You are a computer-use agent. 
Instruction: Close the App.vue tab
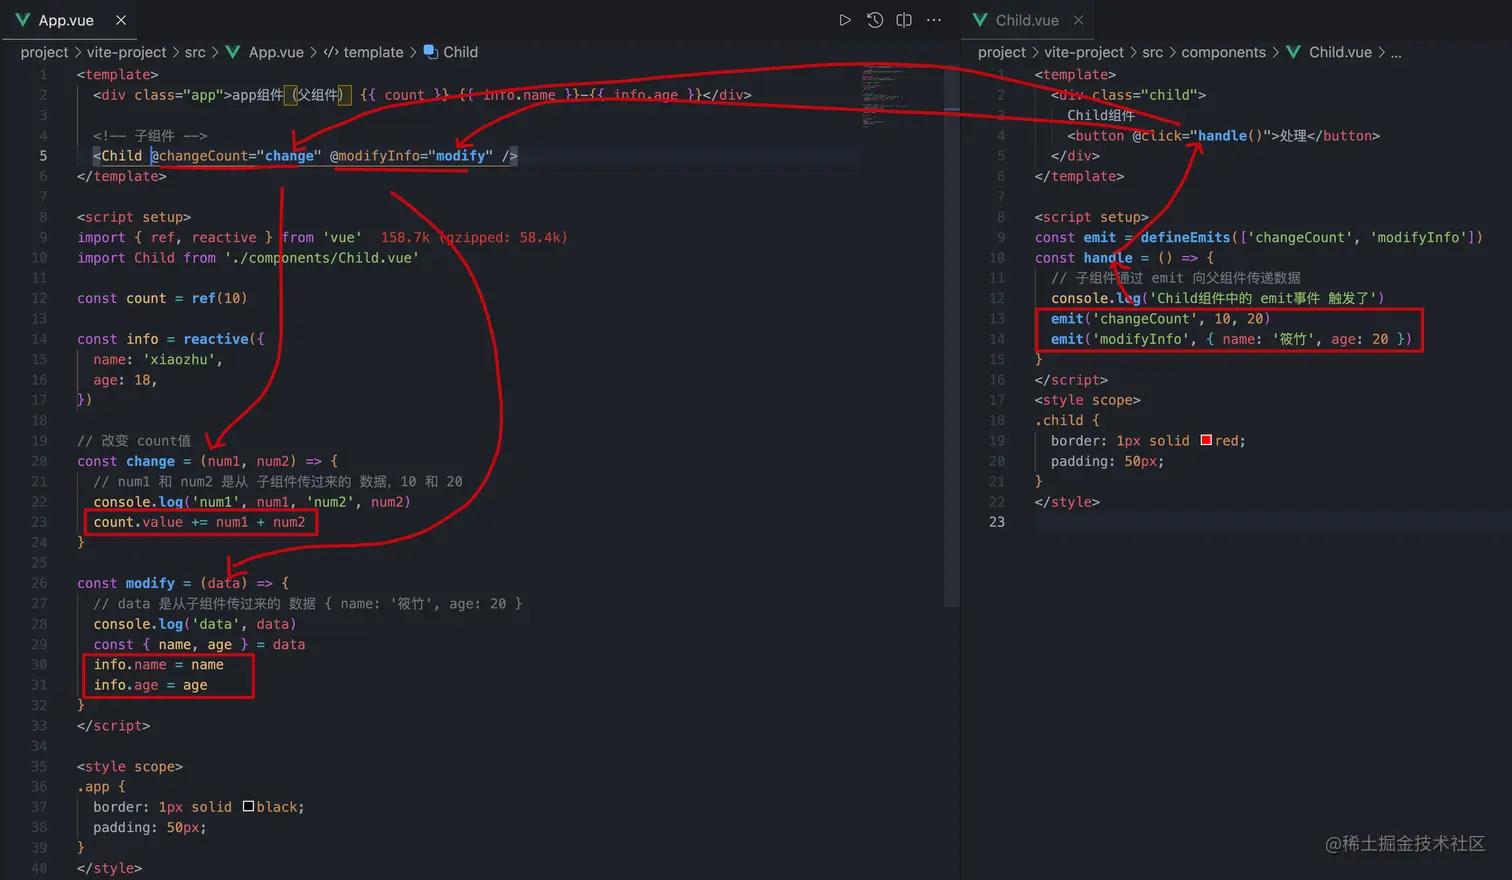(121, 20)
